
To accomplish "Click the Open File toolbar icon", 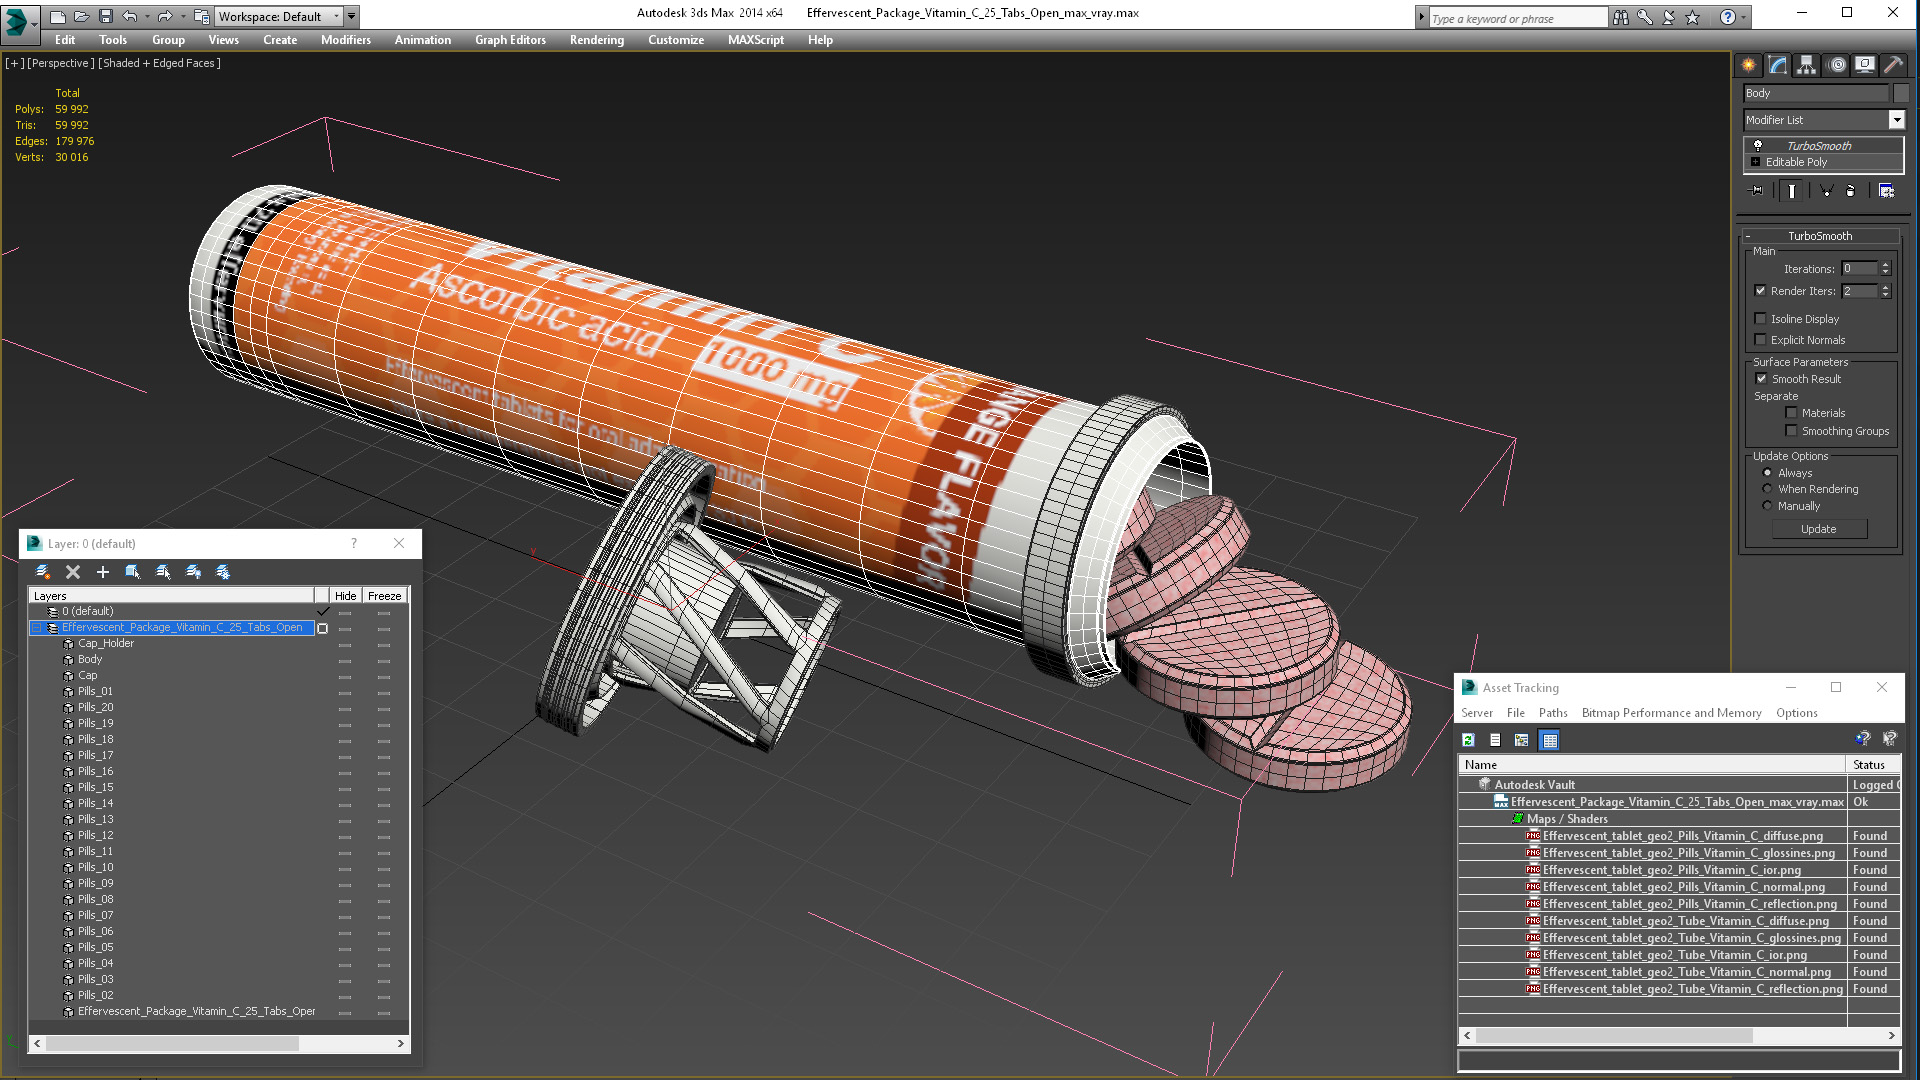I will point(81,16).
